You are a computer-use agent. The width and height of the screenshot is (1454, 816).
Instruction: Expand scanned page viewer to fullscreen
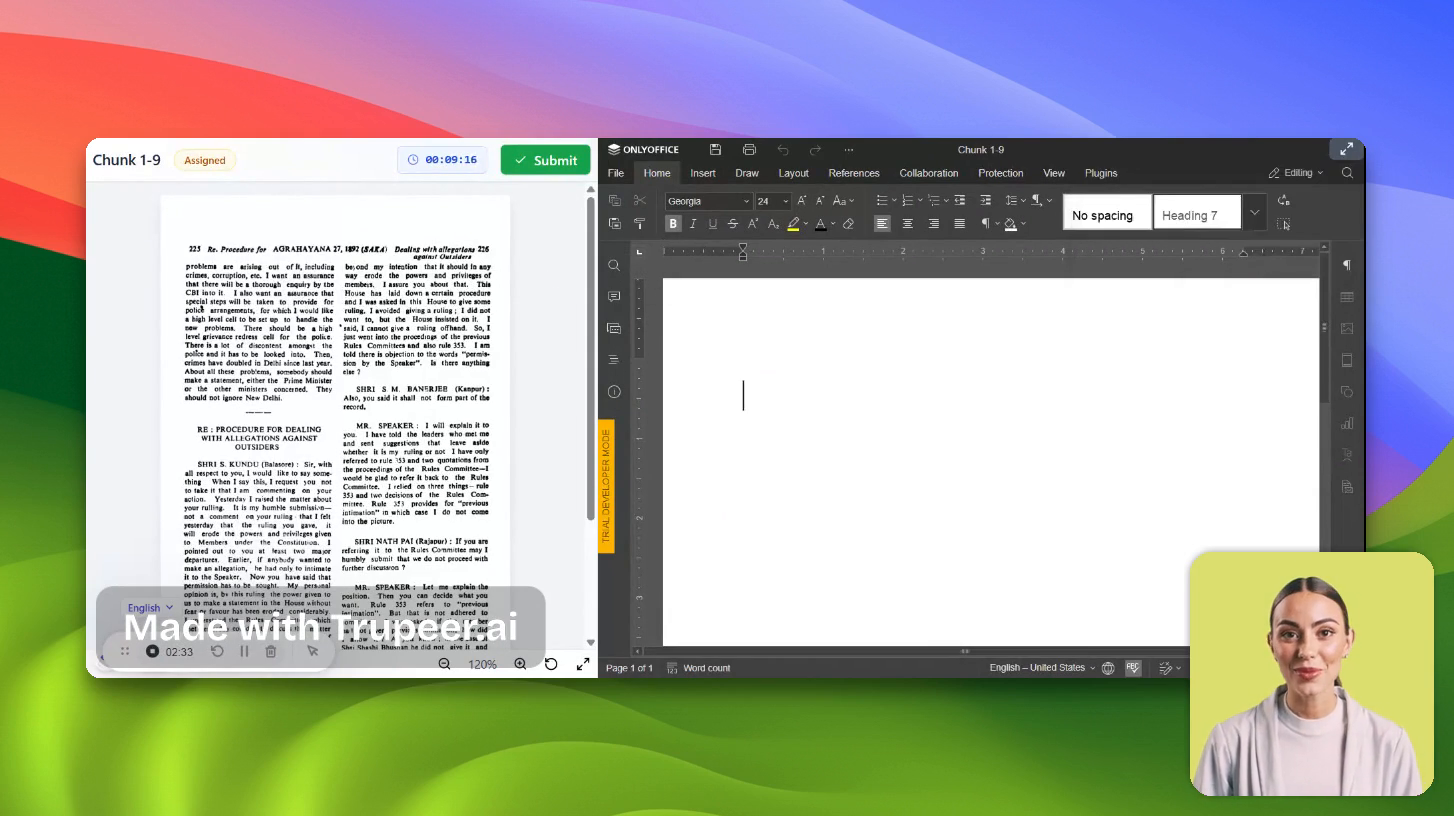click(583, 664)
